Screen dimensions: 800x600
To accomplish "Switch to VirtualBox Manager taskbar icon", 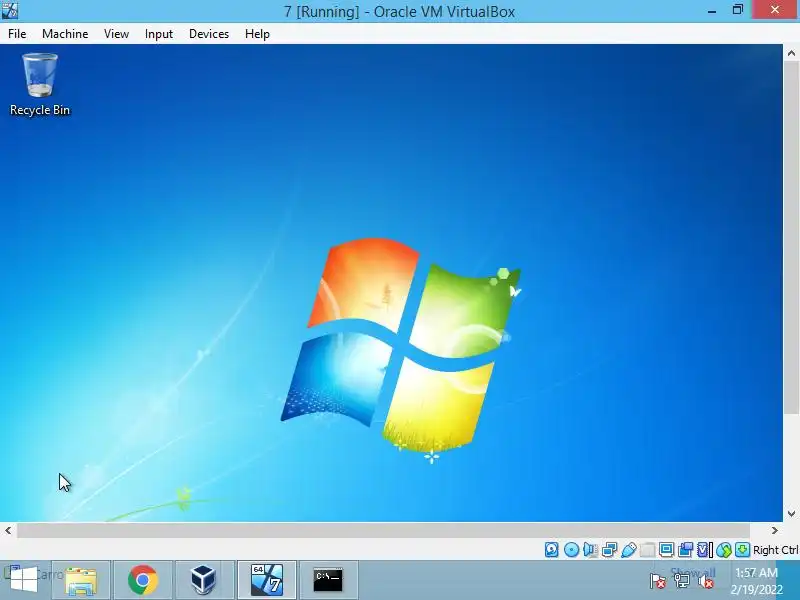I will pyautogui.click(x=204, y=580).
